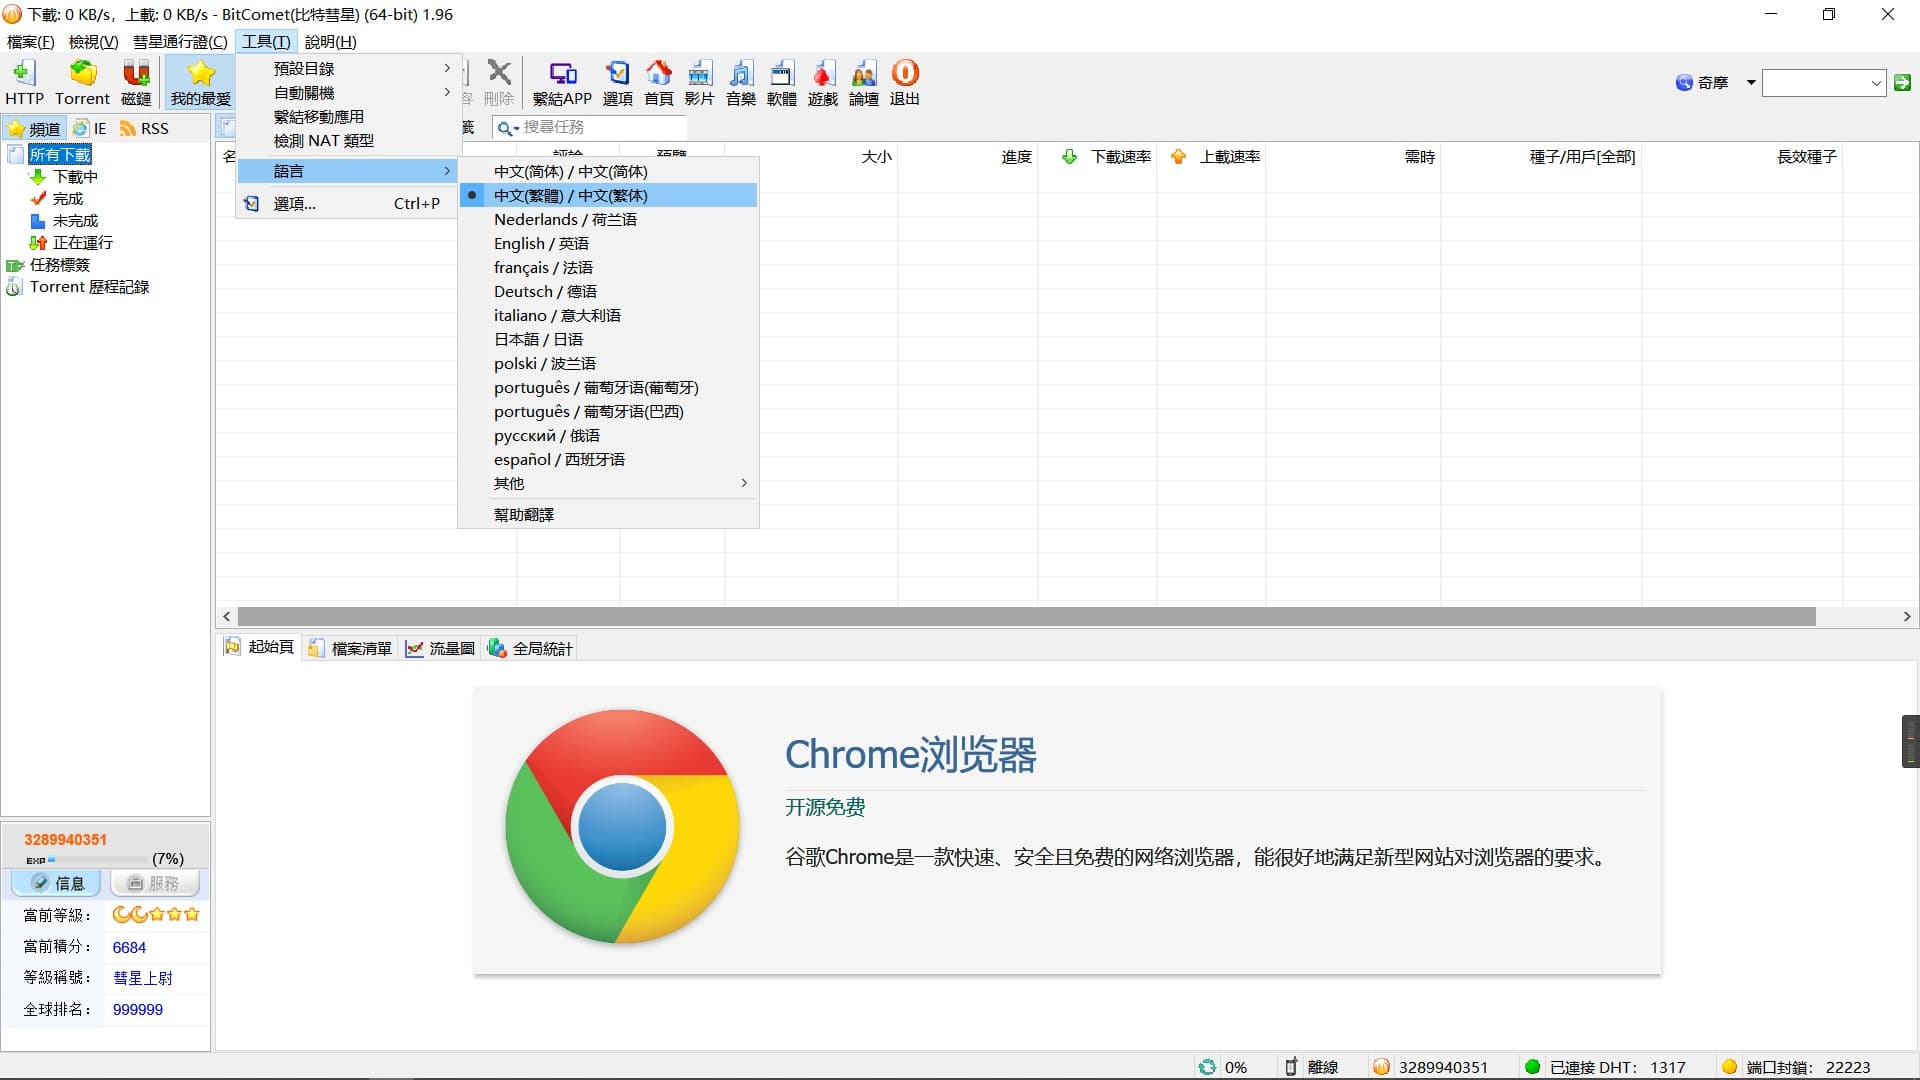1920x1080 pixels.
Task: Click 幫助翻譯 menu entry
Action: pos(608,515)
